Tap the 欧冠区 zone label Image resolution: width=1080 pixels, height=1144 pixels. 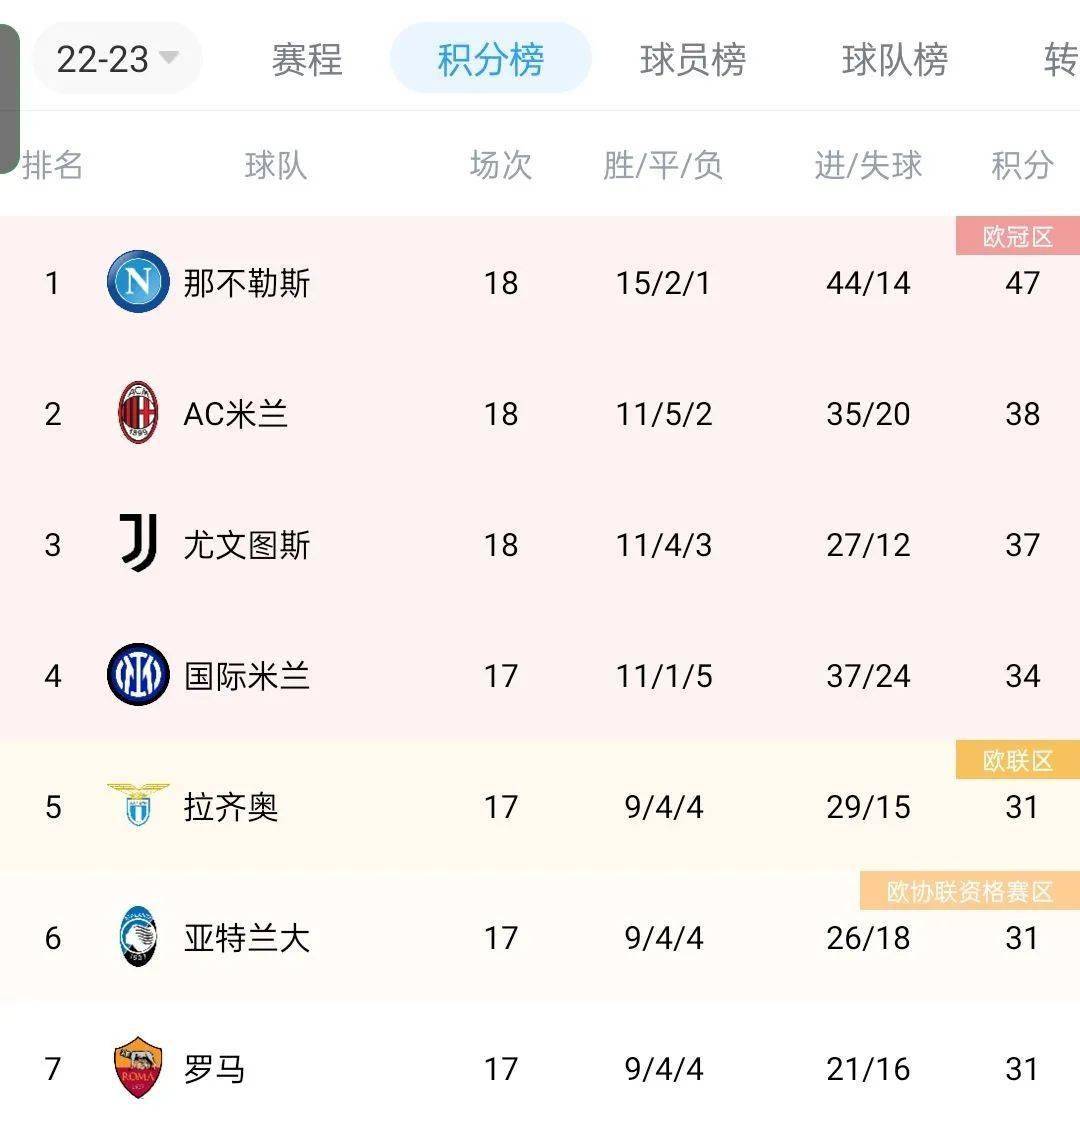[x=1017, y=237]
